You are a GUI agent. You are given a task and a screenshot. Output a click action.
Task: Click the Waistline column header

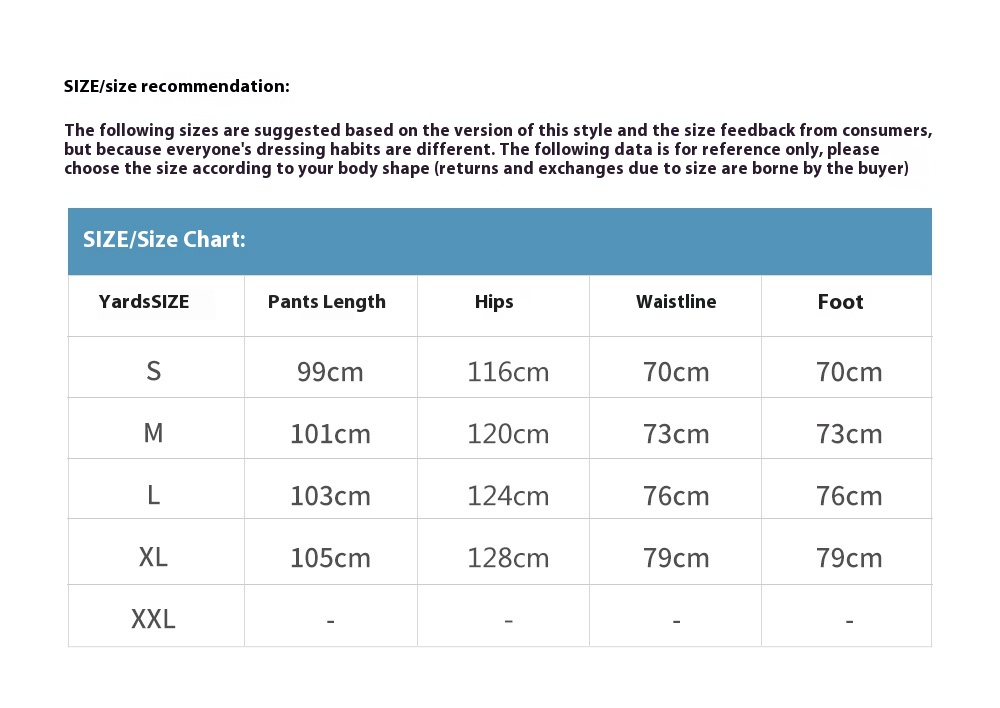tap(676, 302)
